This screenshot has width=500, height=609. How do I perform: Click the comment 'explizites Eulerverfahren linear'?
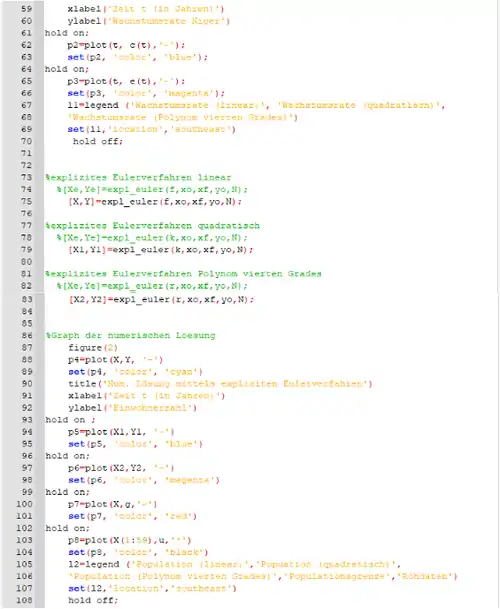pos(138,177)
